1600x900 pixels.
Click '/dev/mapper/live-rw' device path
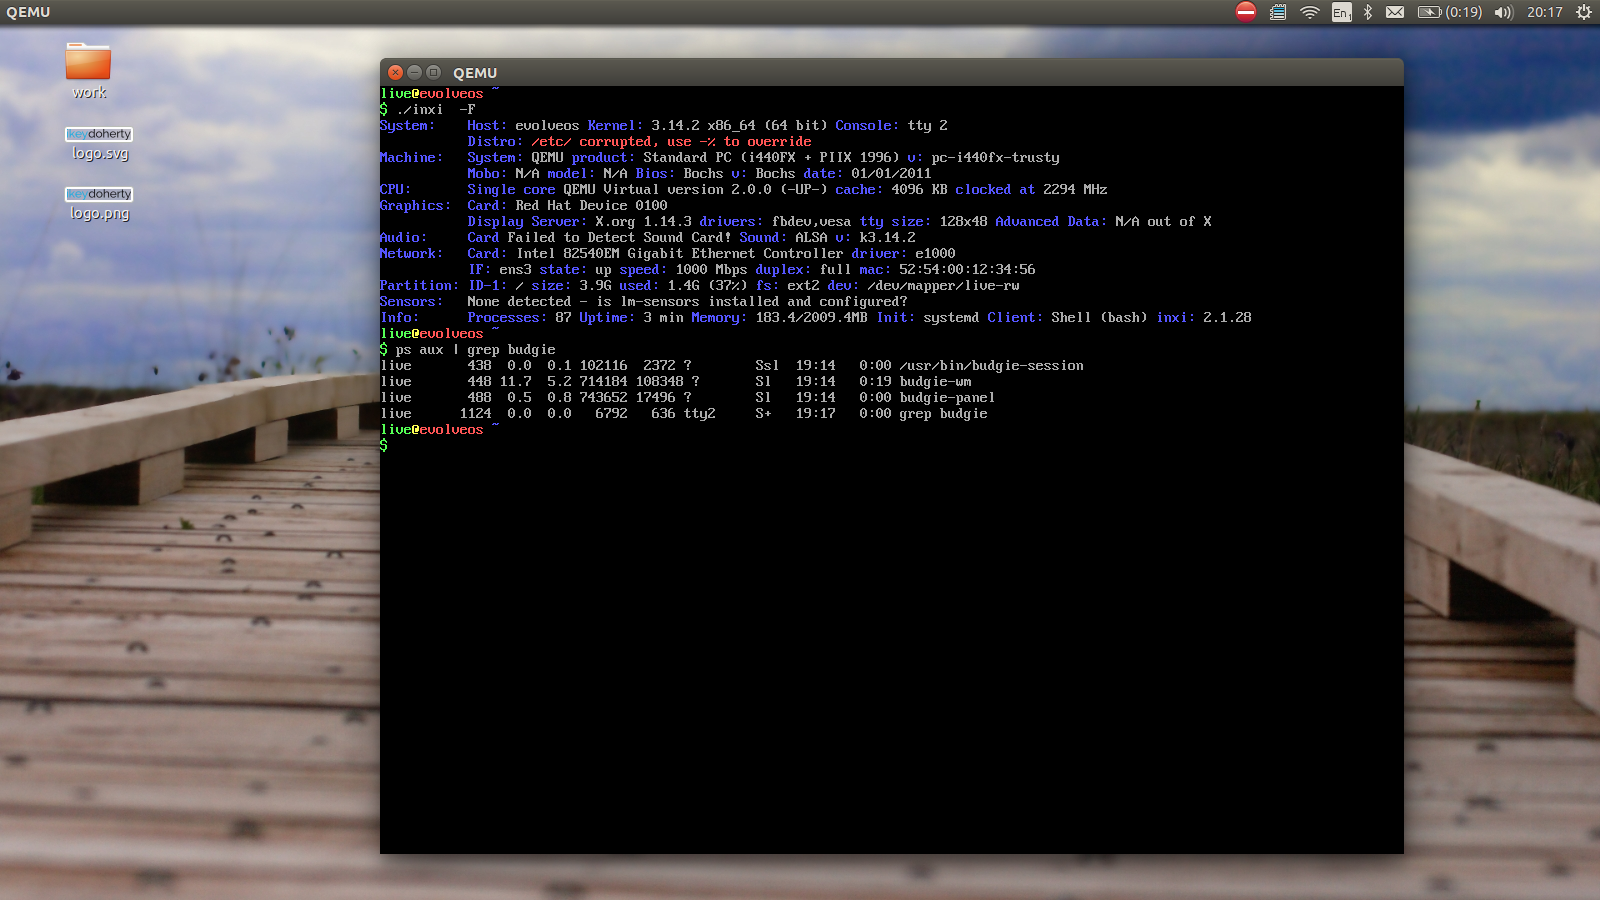(943, 285)
